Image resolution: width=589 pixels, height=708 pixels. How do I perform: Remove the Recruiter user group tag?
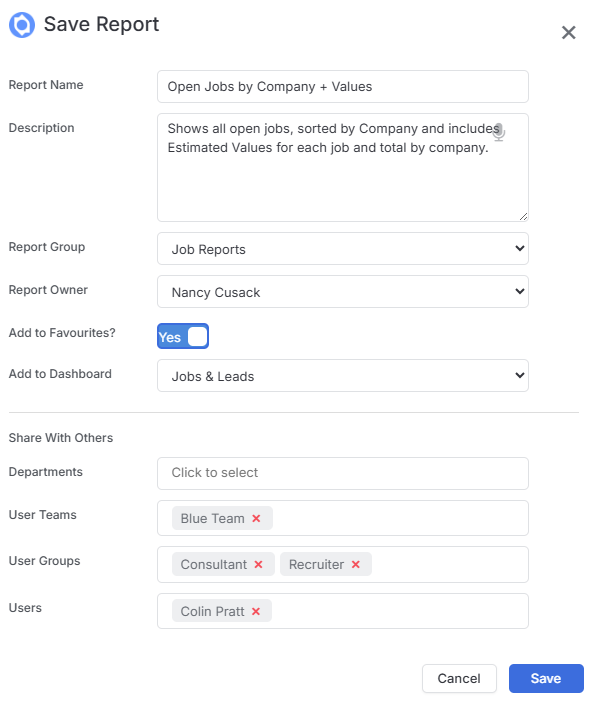(x=356, y=564)
